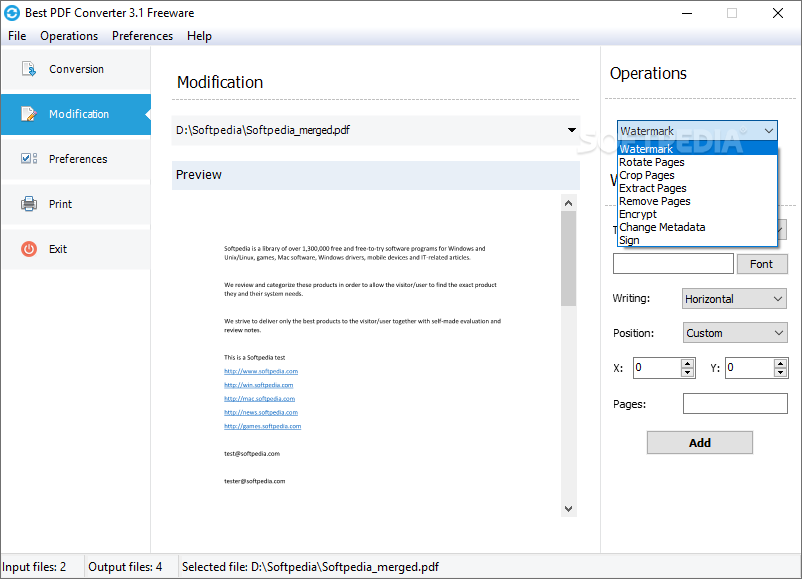Click the Pages input field
Viewport: 802px width, 579px height.
[735, 404]
